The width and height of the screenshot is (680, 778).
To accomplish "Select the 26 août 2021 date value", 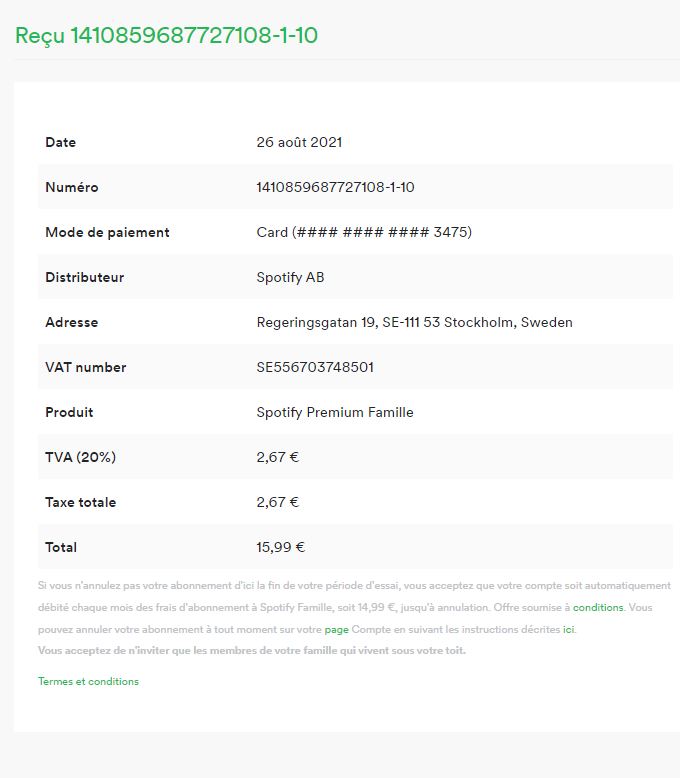I will point(299,142).
